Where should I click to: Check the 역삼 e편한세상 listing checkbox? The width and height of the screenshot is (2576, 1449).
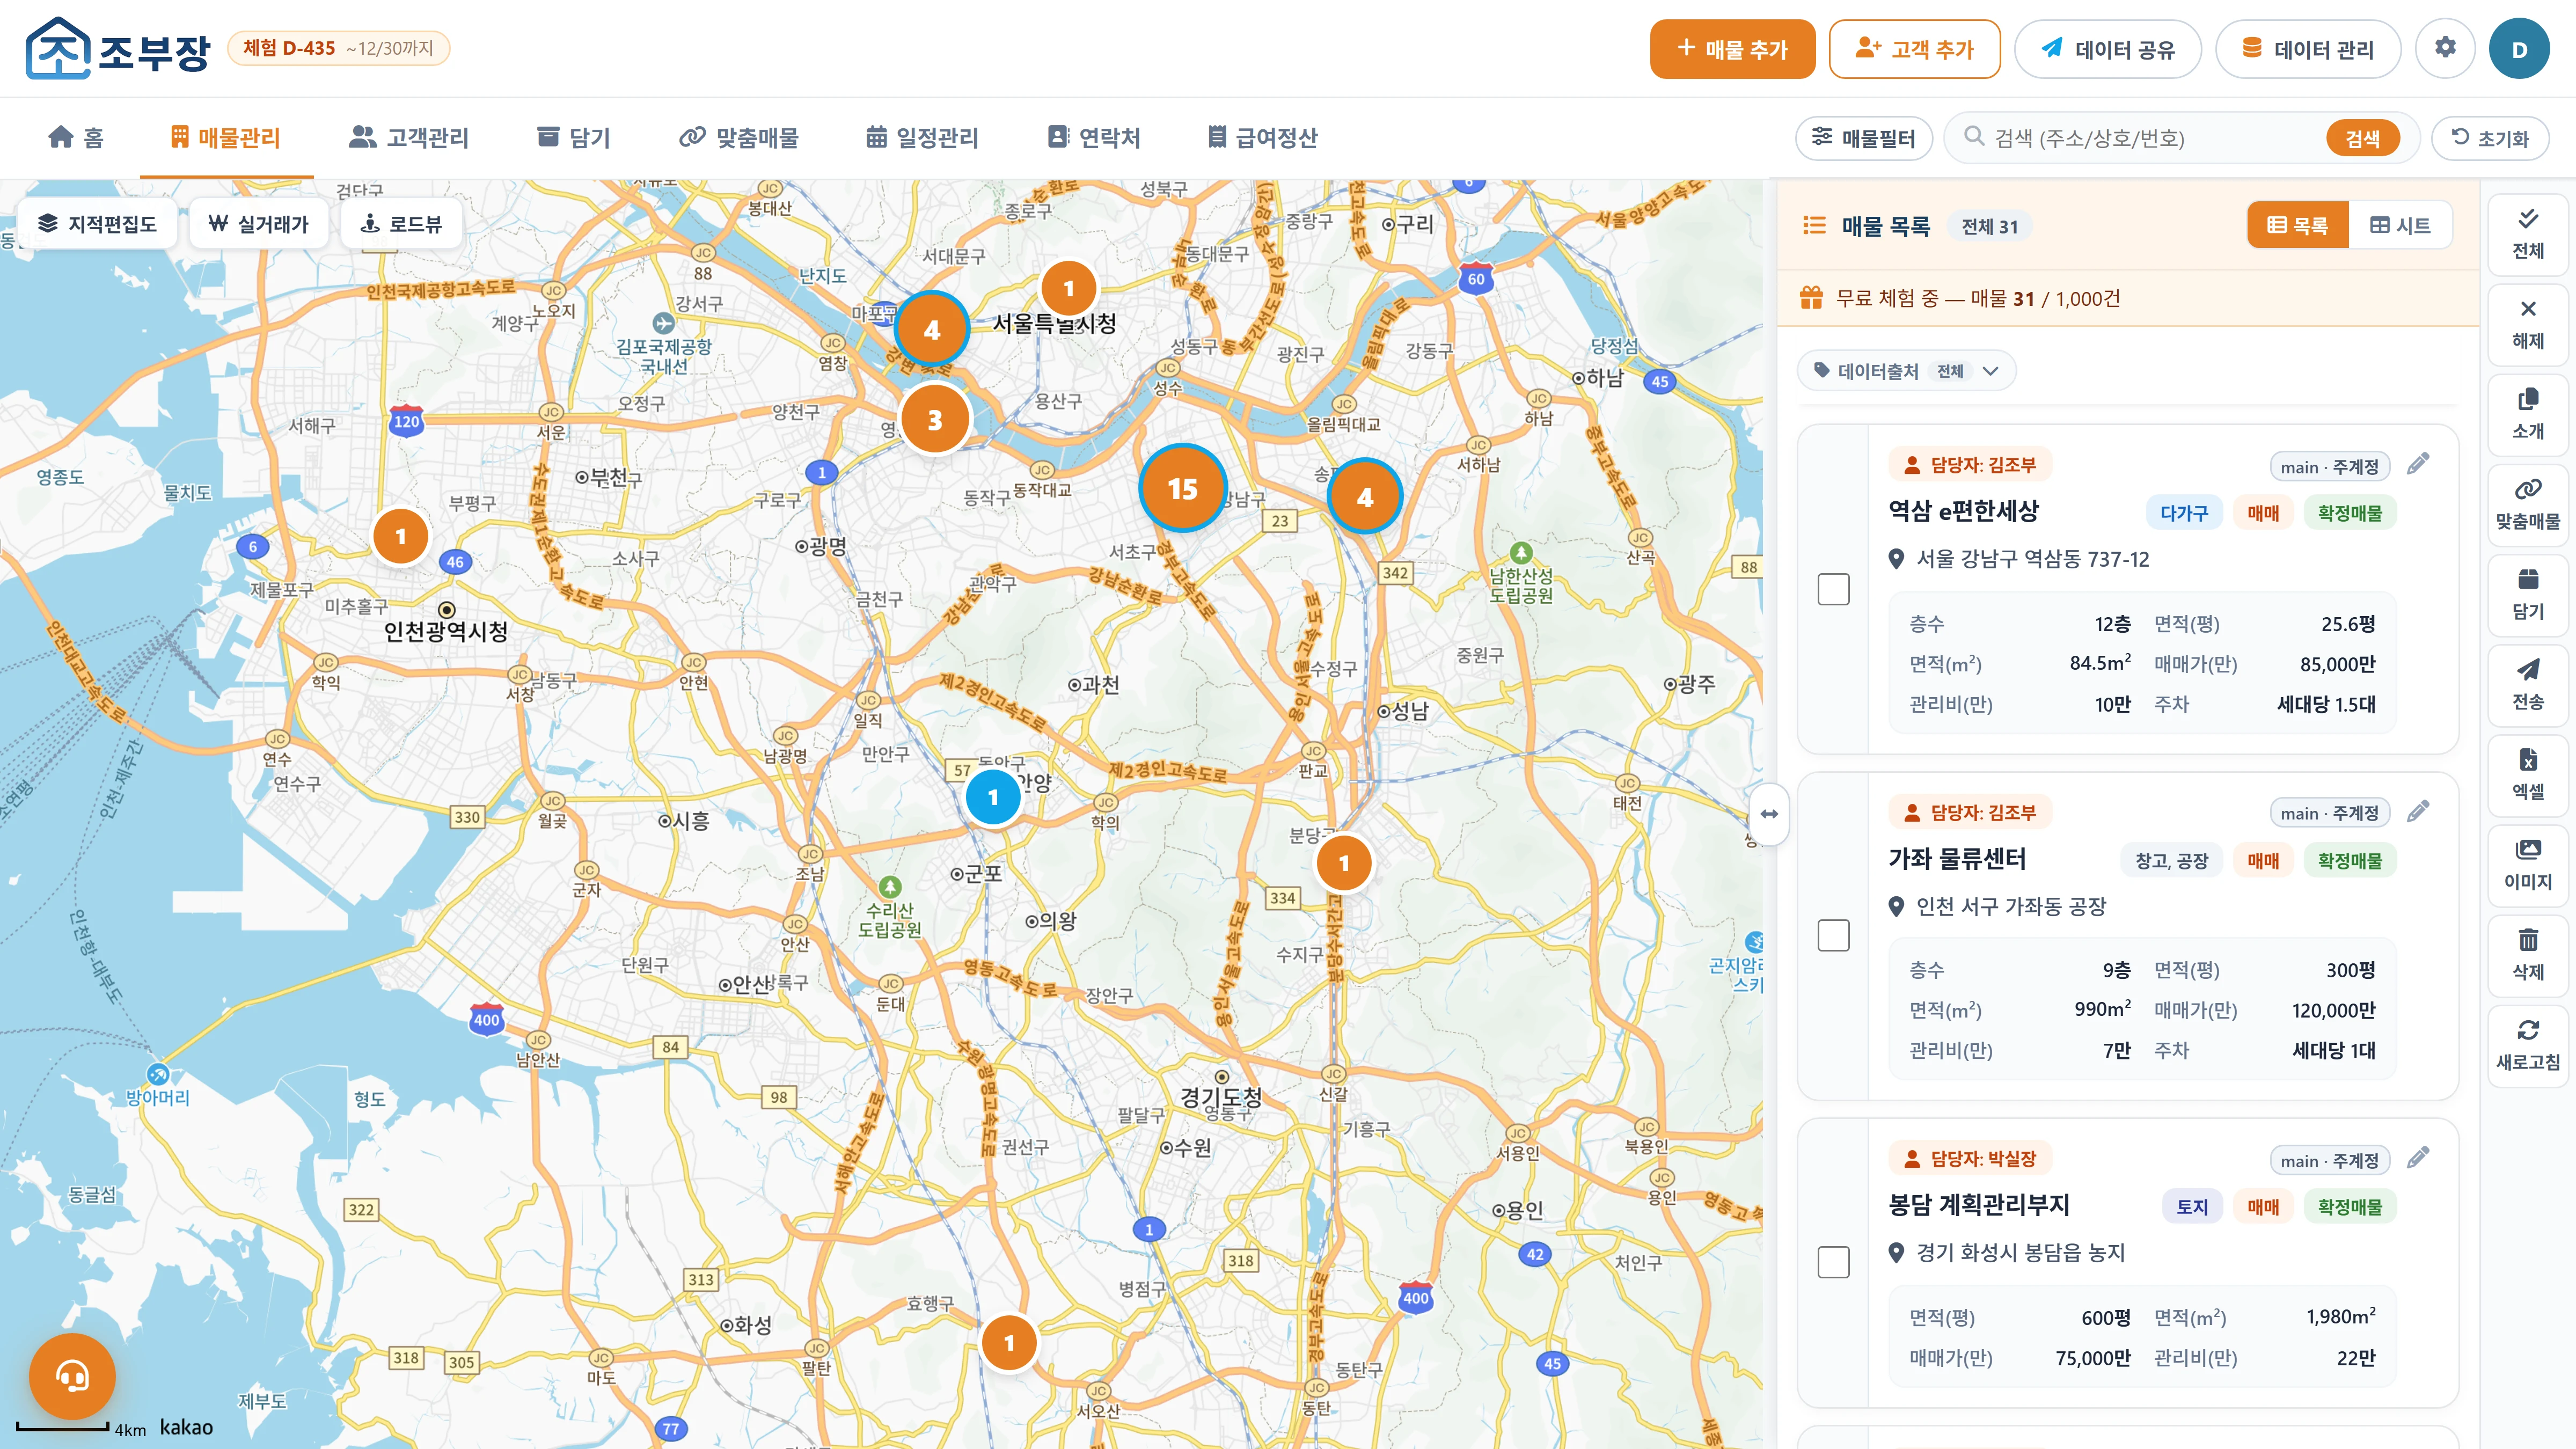1833,589
